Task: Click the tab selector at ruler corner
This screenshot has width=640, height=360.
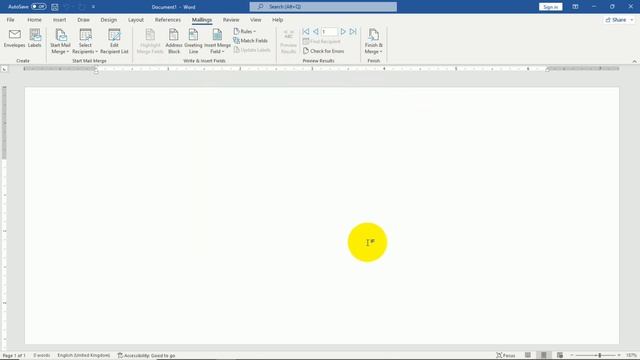Action: click(x=4, y=69)
